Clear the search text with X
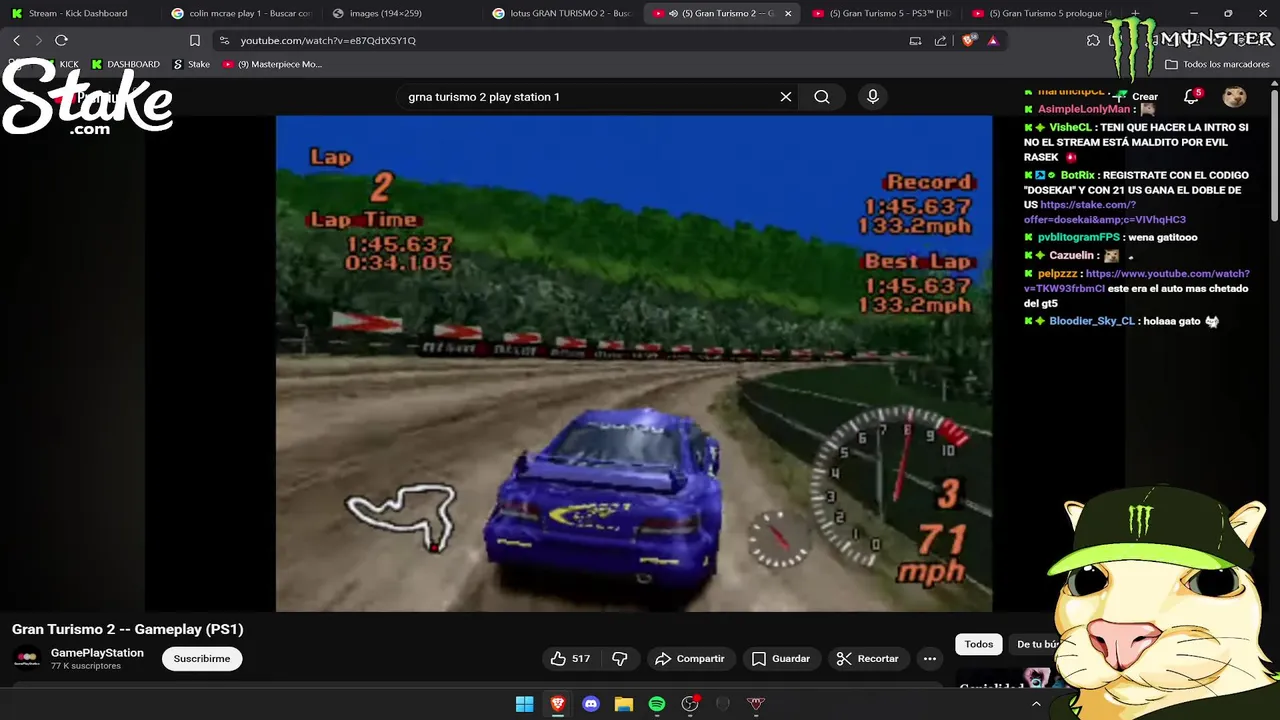This screenshot has width=1280, height=720. click(786, 97)
